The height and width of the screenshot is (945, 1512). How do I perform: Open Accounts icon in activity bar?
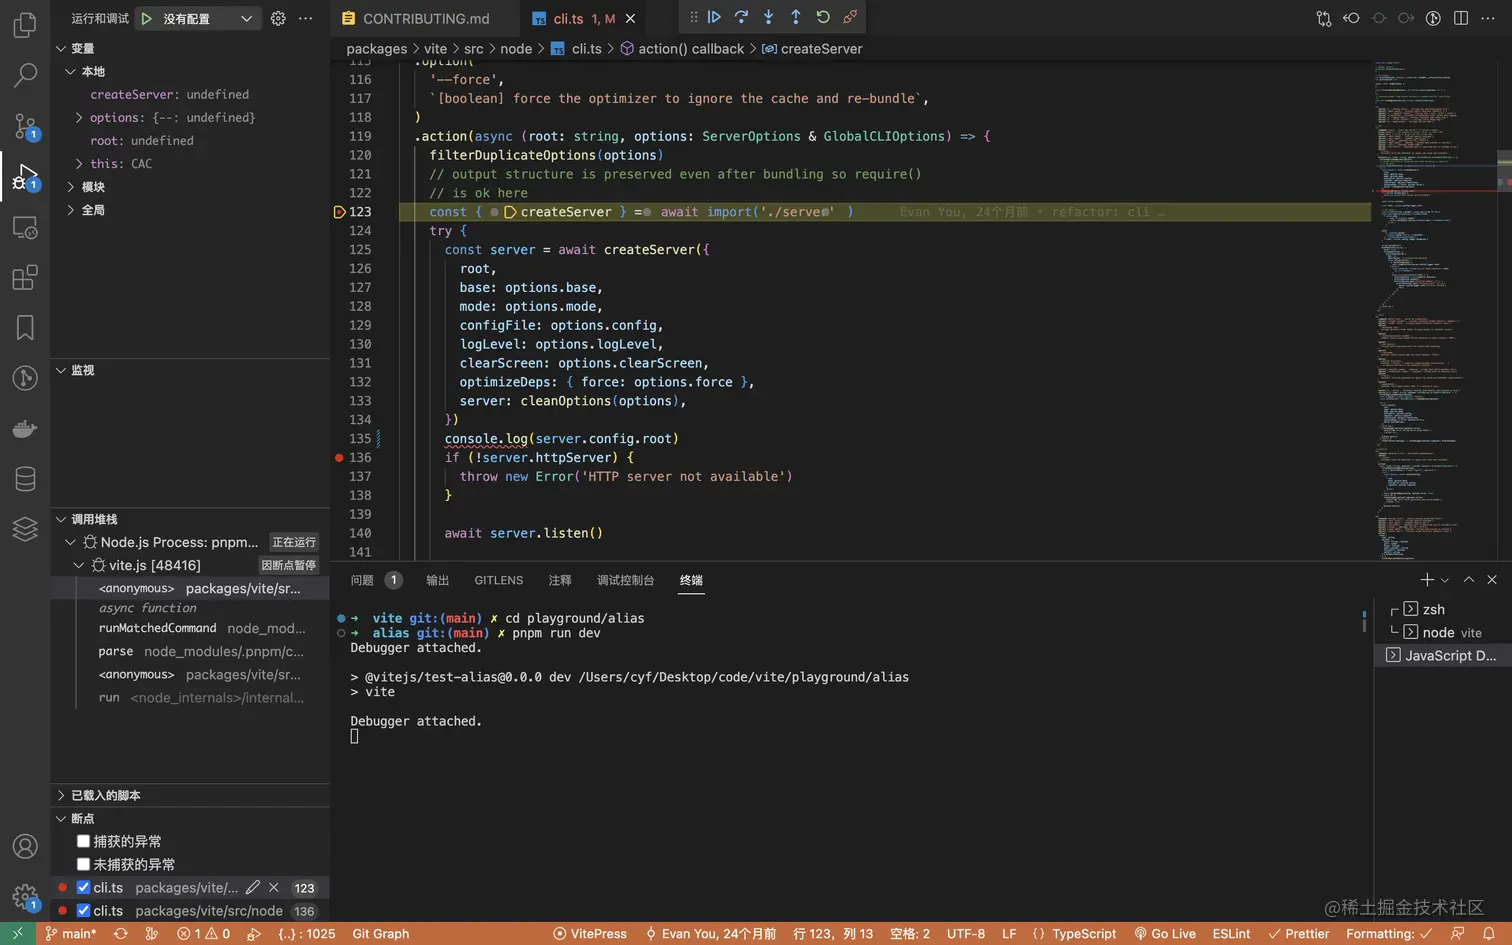tap(25, 846)
